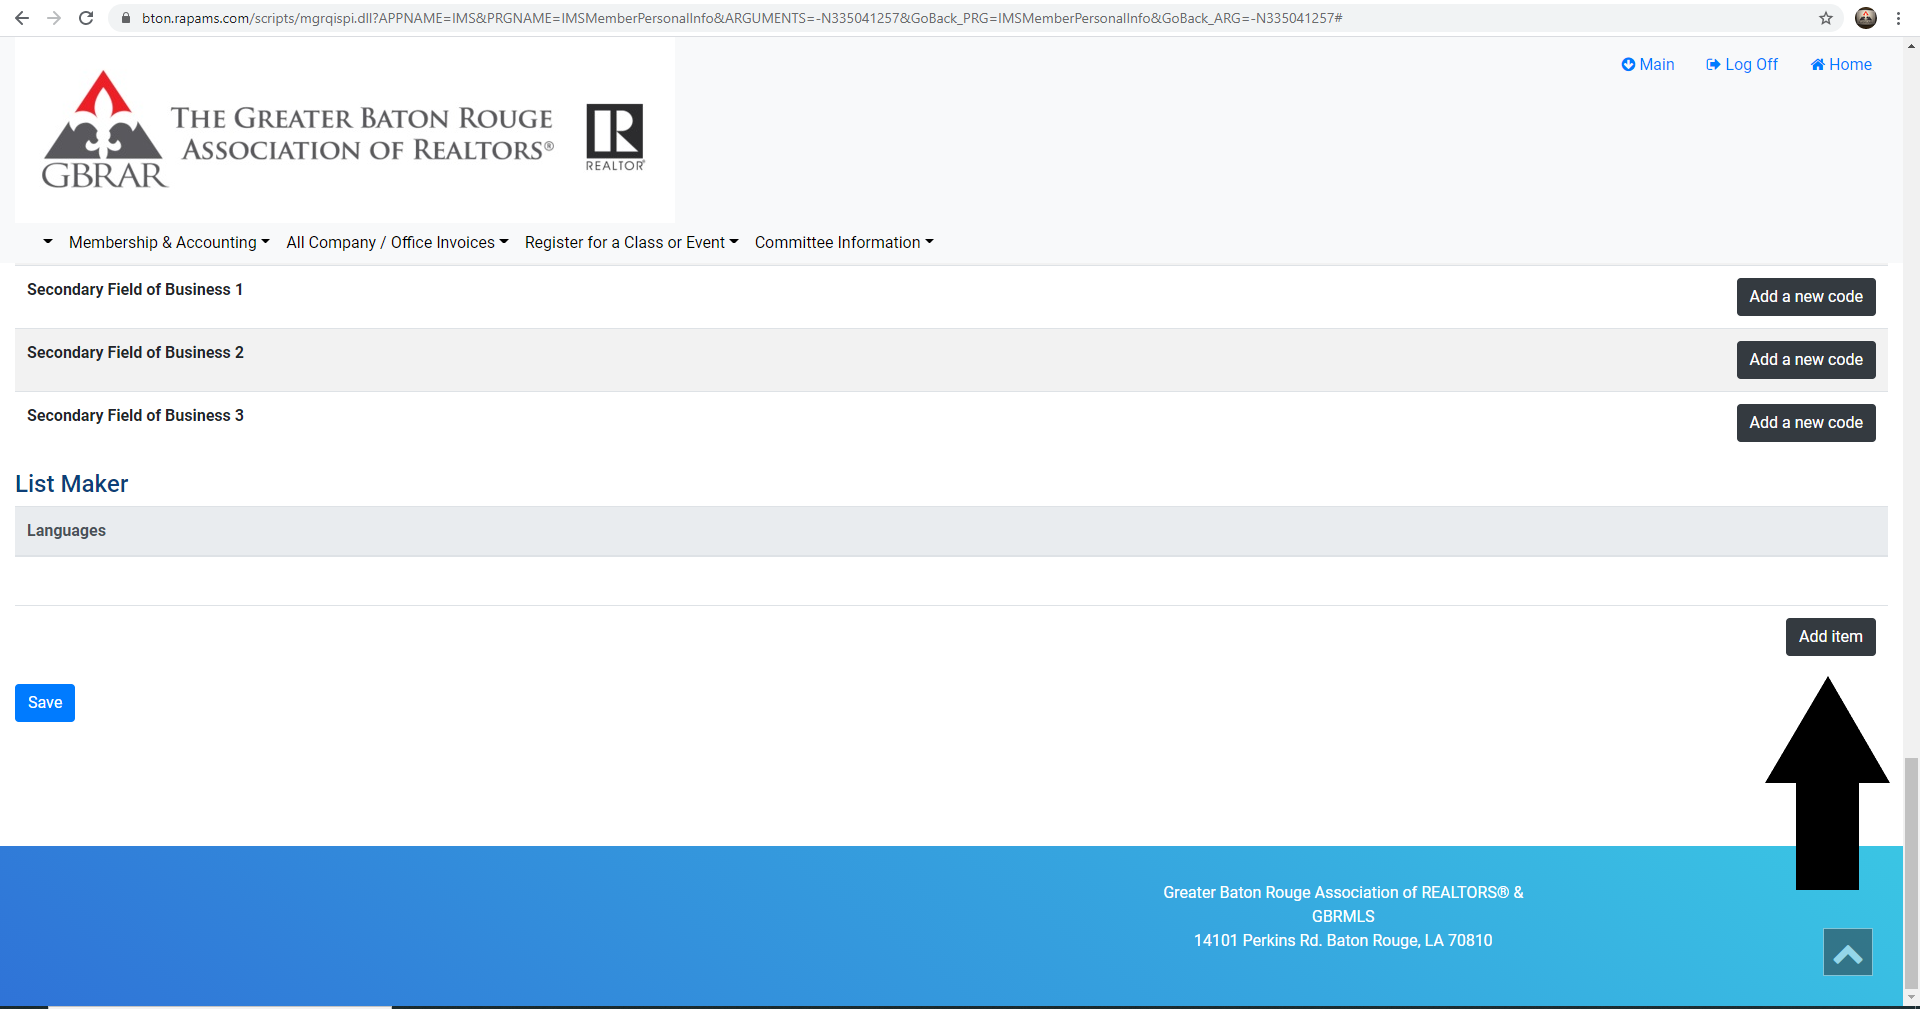Go to the Home link
The height and width of the screenshot is (1009, 1920).
(1840, 64)
